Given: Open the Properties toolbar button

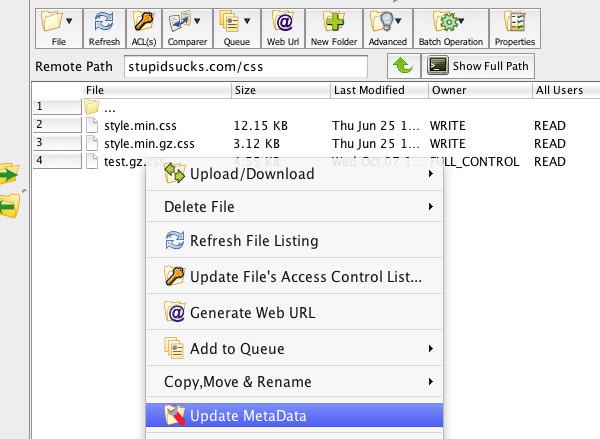Looking at the screenshot, I should pos(515,29).
